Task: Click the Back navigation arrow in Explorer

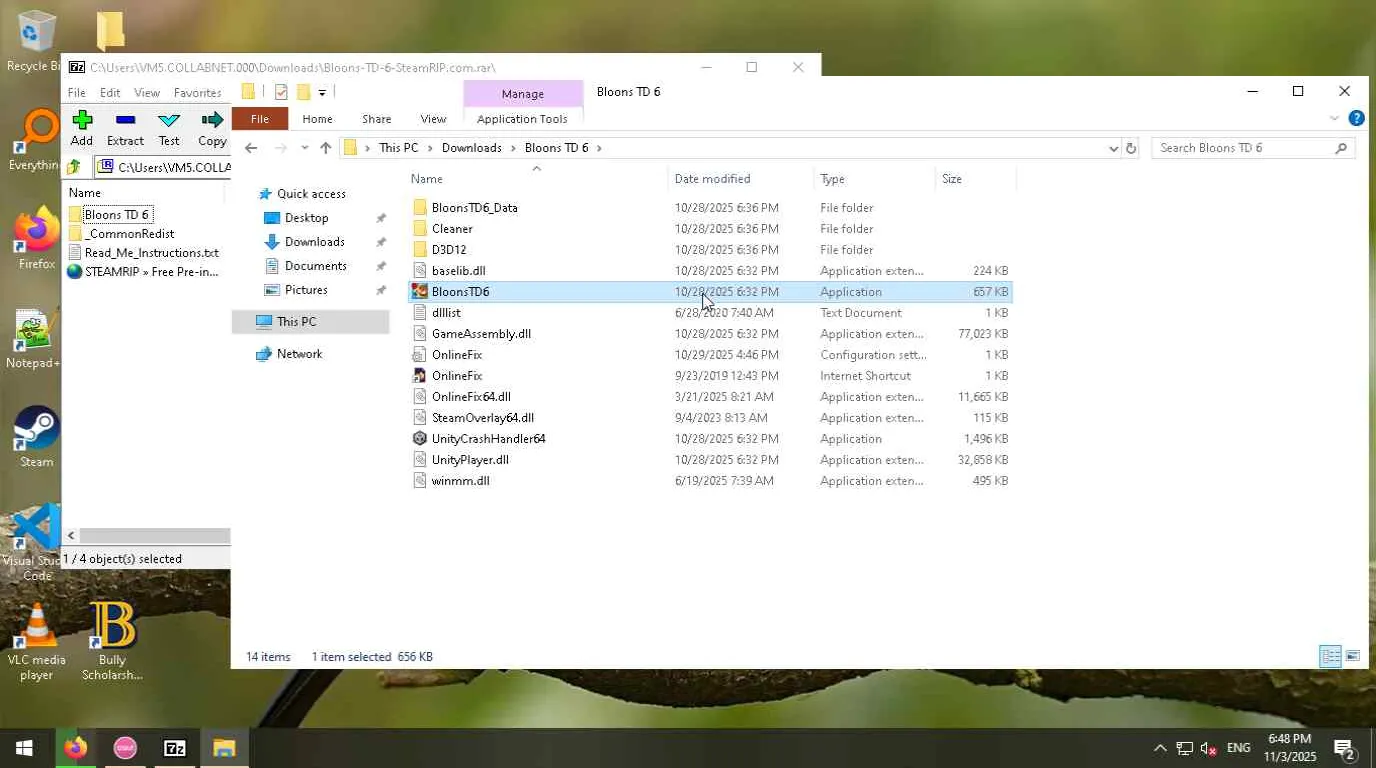Action: pos(251,148)
